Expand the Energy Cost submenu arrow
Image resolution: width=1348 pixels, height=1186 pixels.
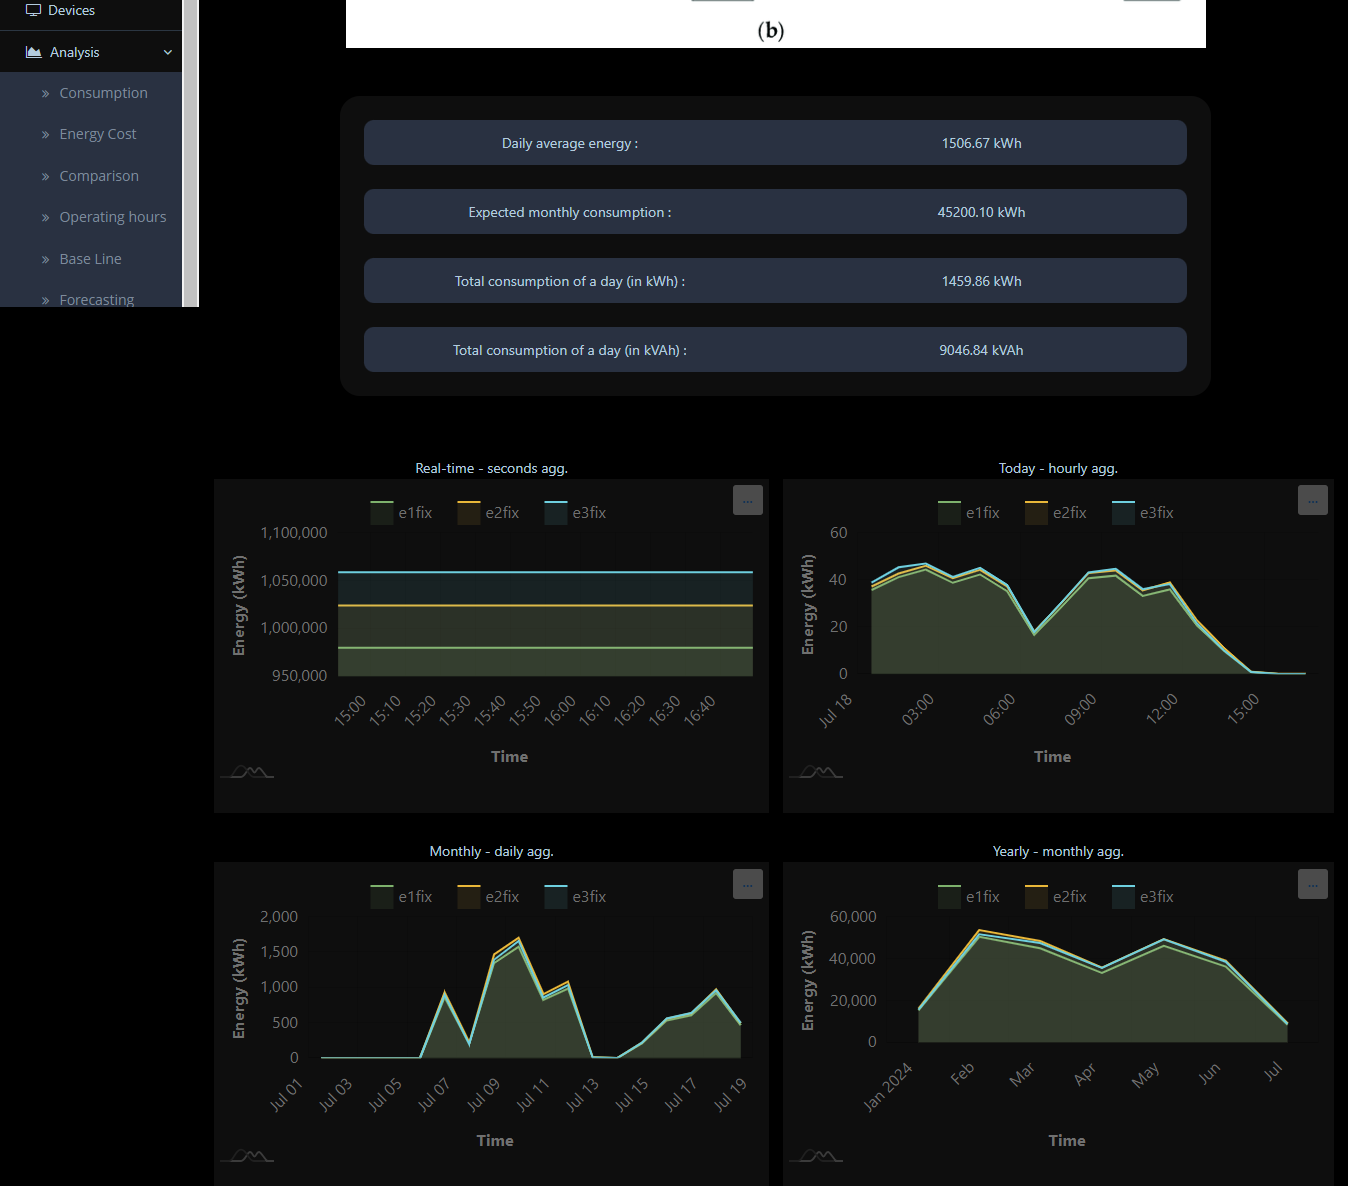(45, 135)
